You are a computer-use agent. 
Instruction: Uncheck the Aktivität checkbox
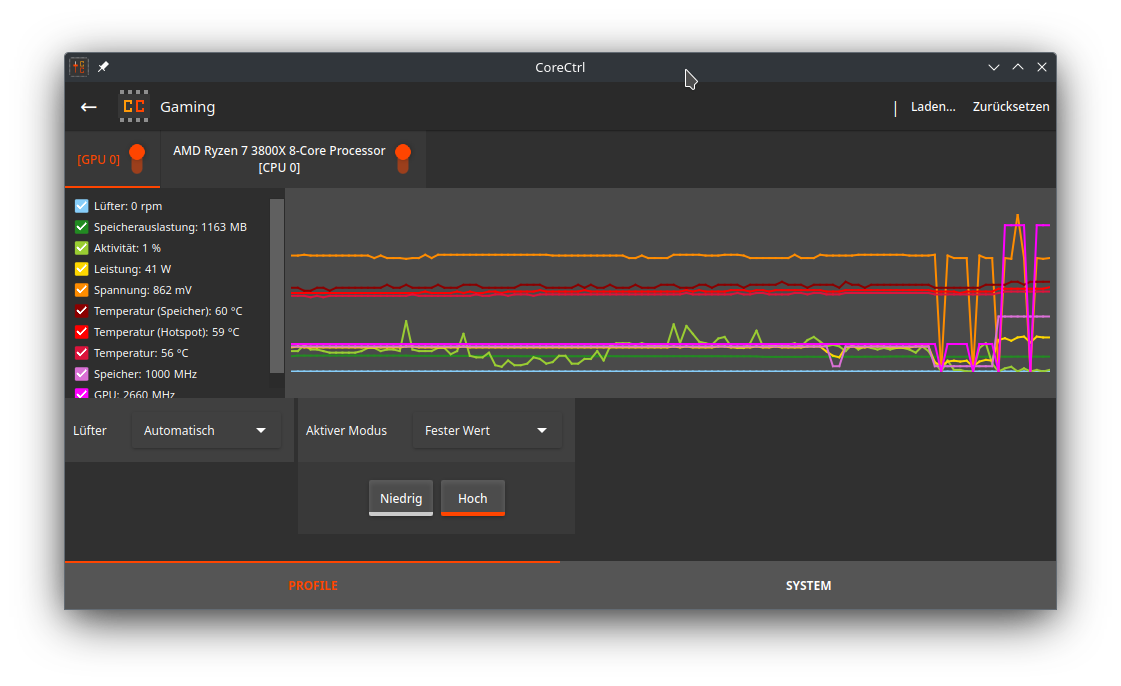(82, 248)
